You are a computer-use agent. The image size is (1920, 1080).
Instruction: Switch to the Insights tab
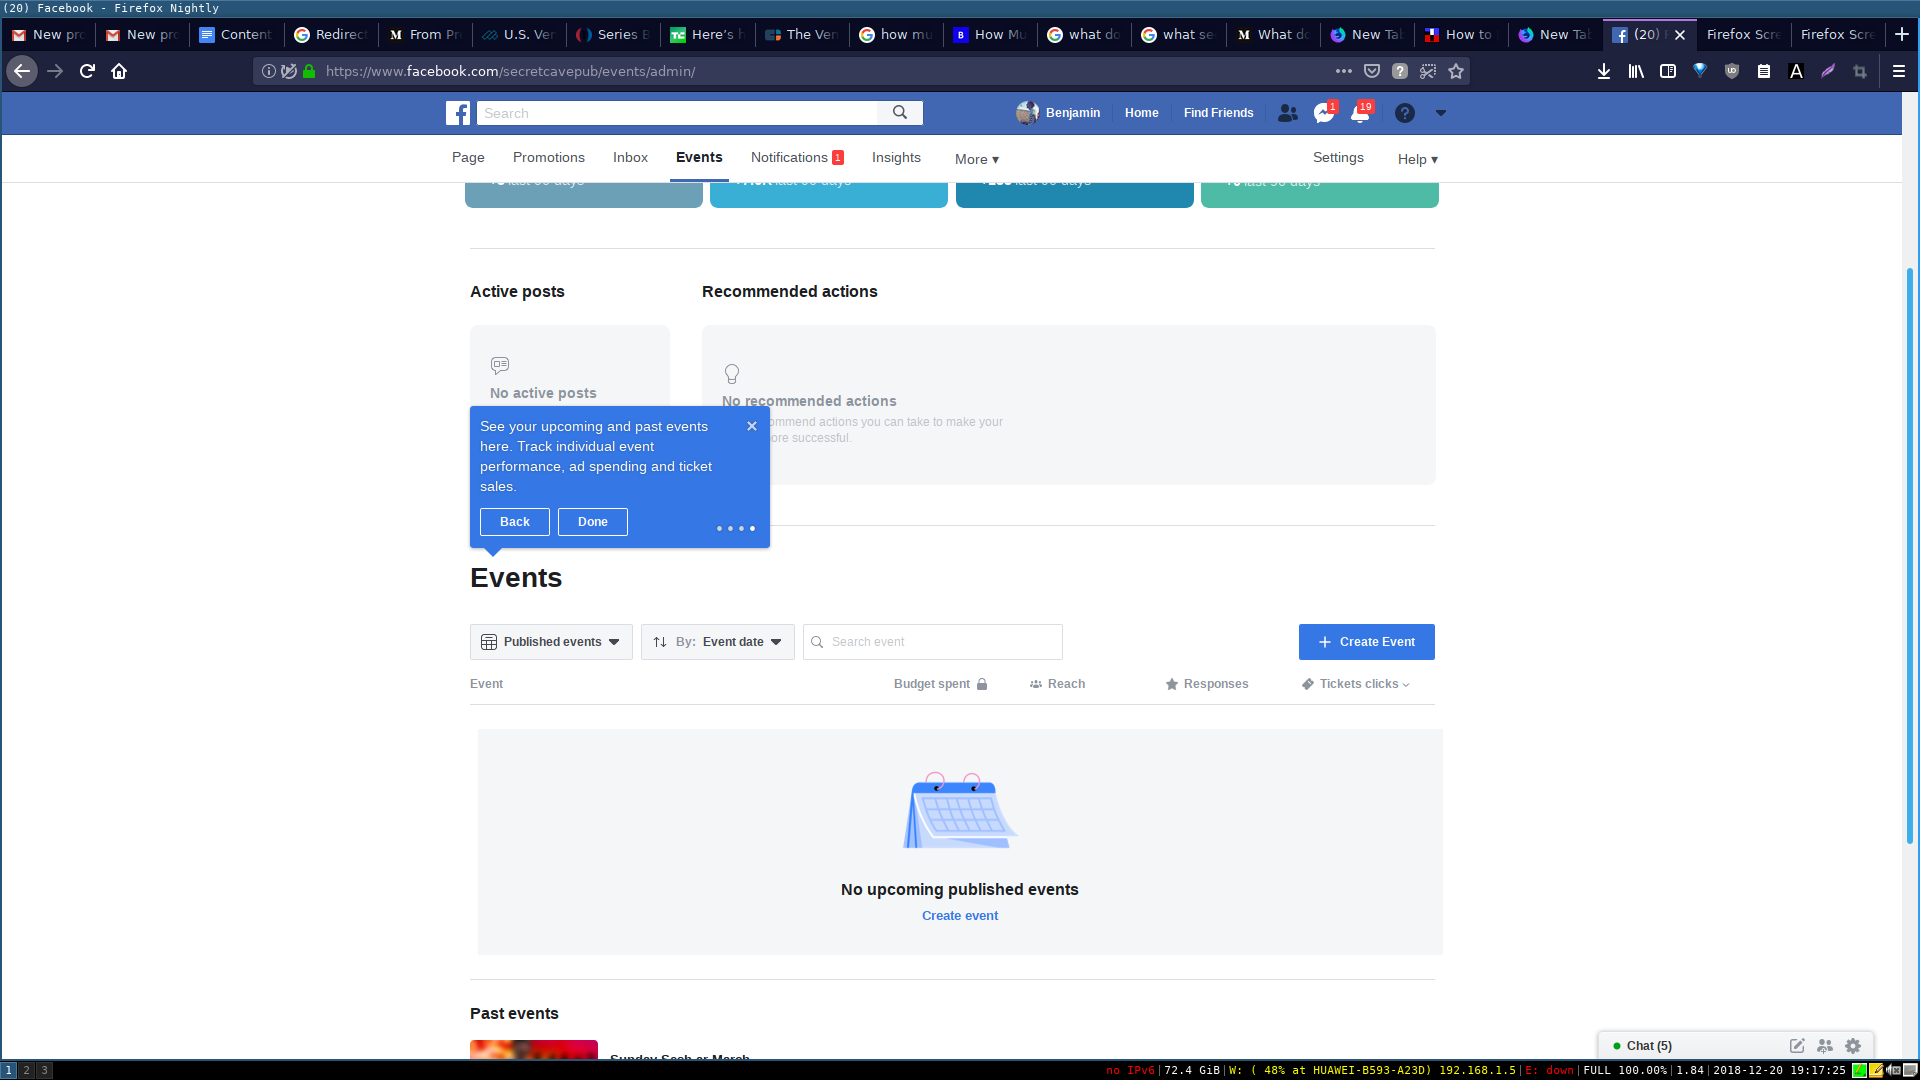click(x=896, y=158)
